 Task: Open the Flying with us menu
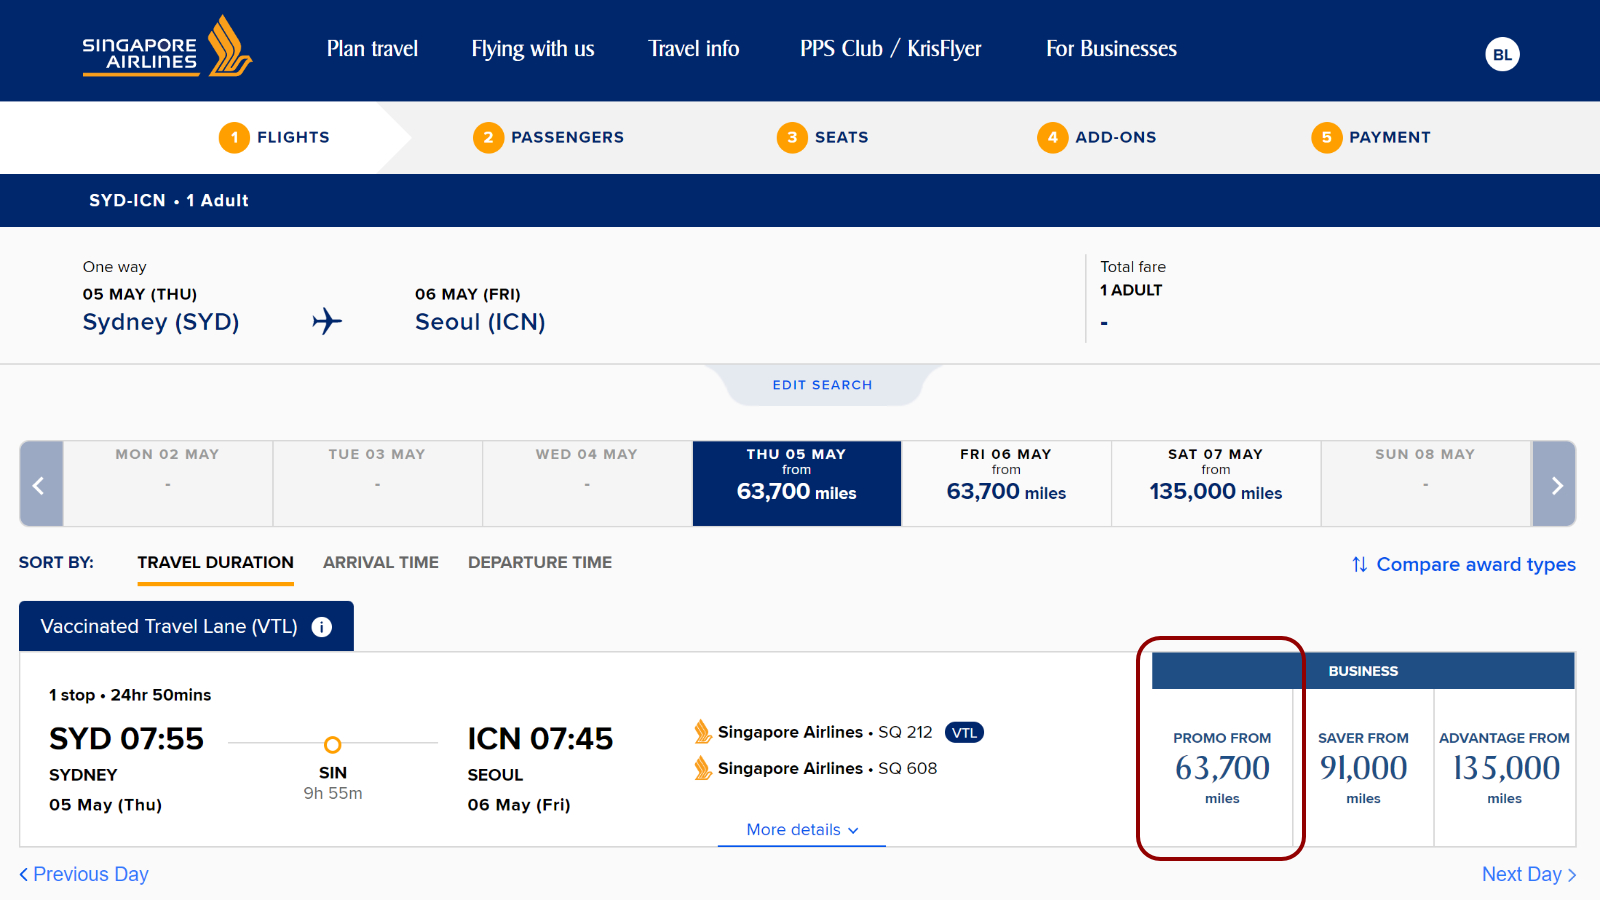coord(533,49)
